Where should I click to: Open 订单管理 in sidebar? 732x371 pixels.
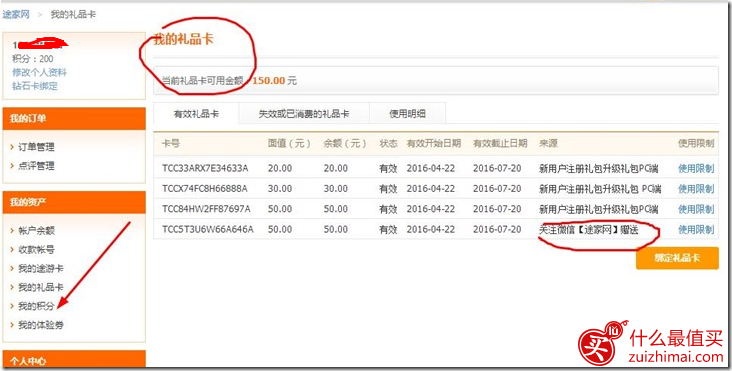click(x=36, y=147)
